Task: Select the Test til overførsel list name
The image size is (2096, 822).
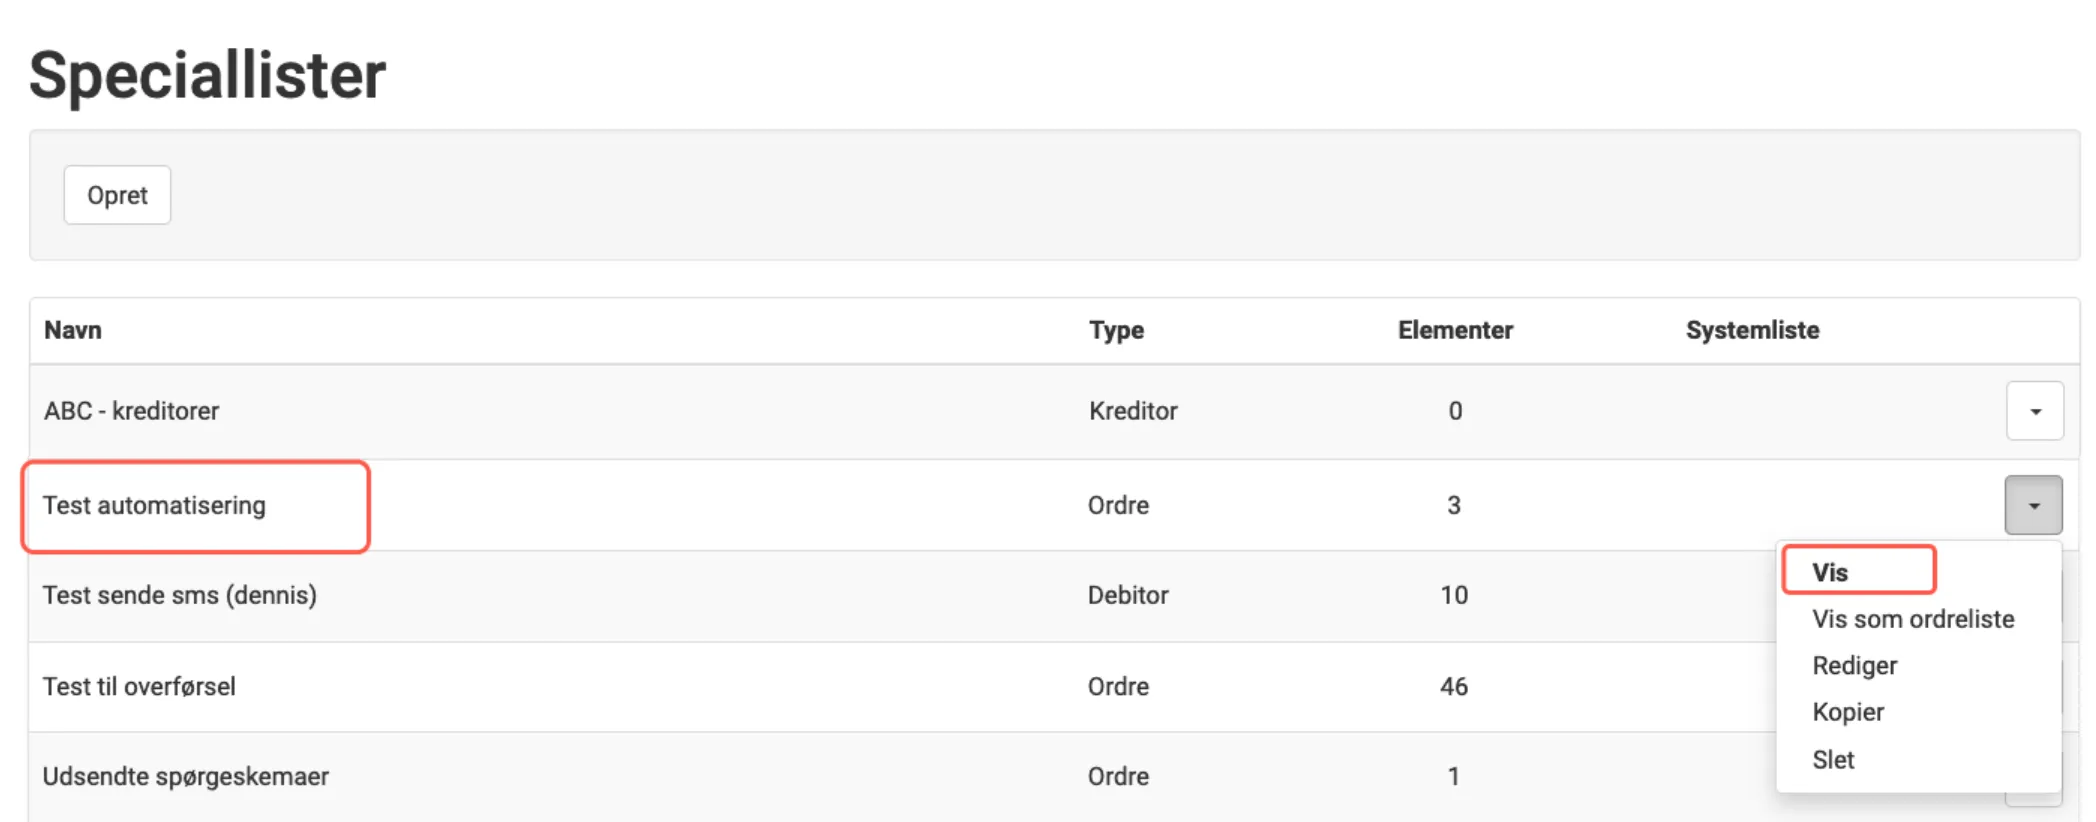Action: click(139, 687)
